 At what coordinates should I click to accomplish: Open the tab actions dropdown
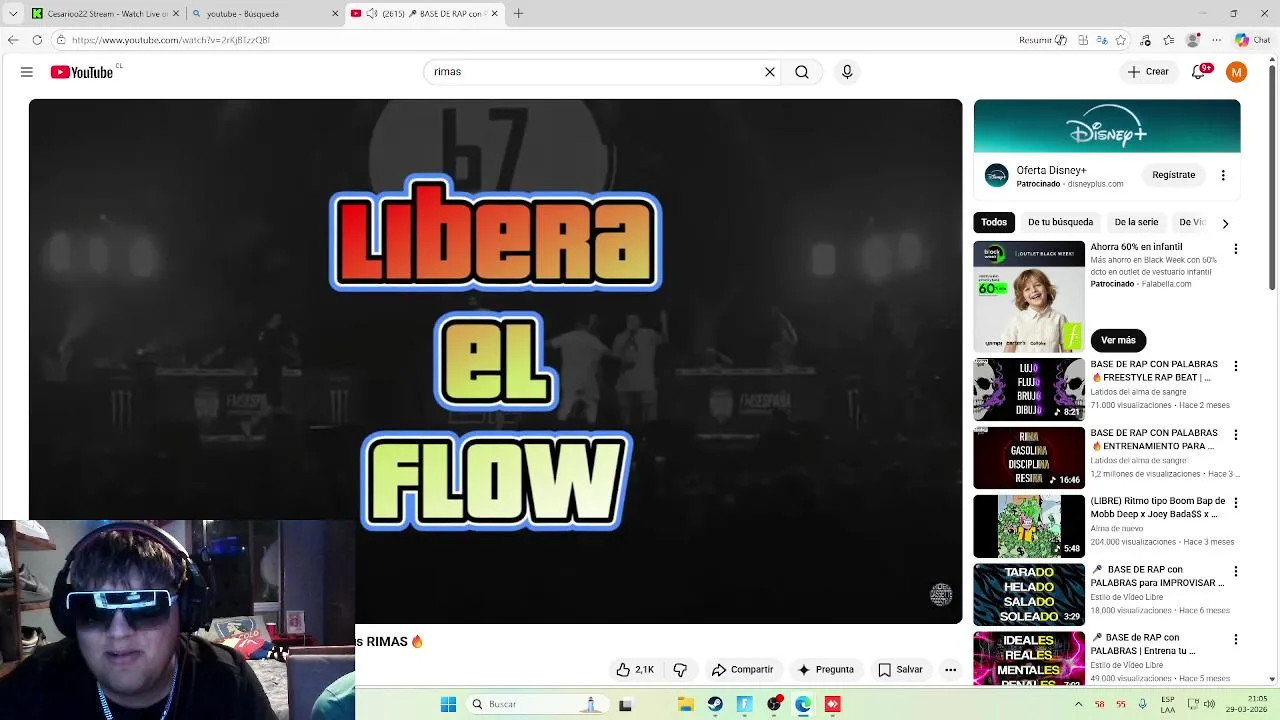click(x=13, y=14)
